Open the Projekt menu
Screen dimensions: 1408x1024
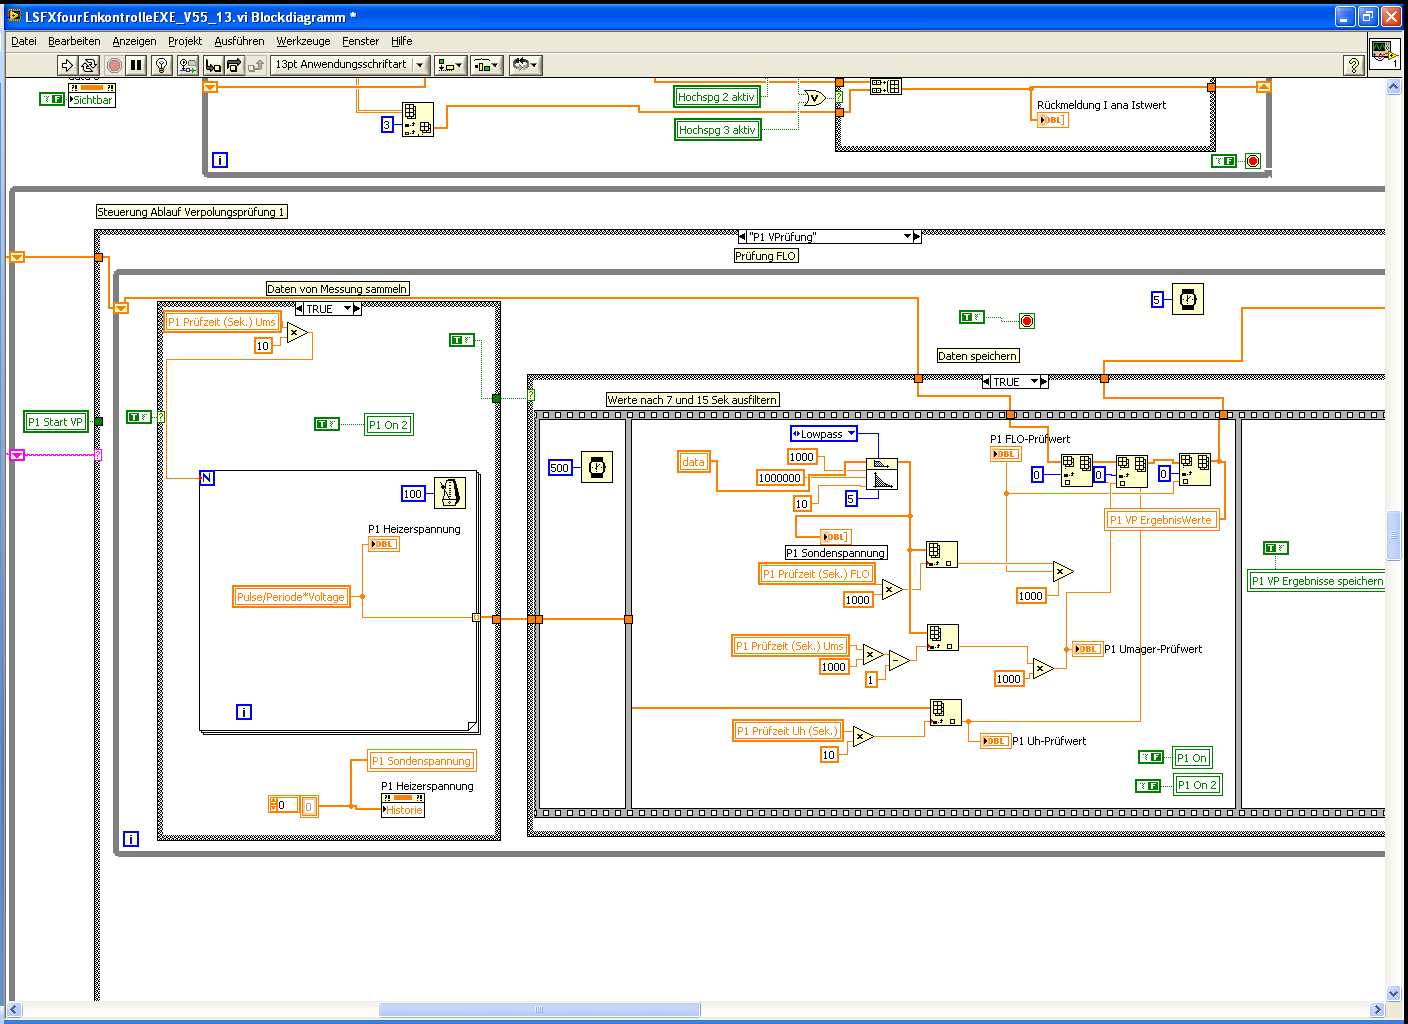click(x=185, y=41)
